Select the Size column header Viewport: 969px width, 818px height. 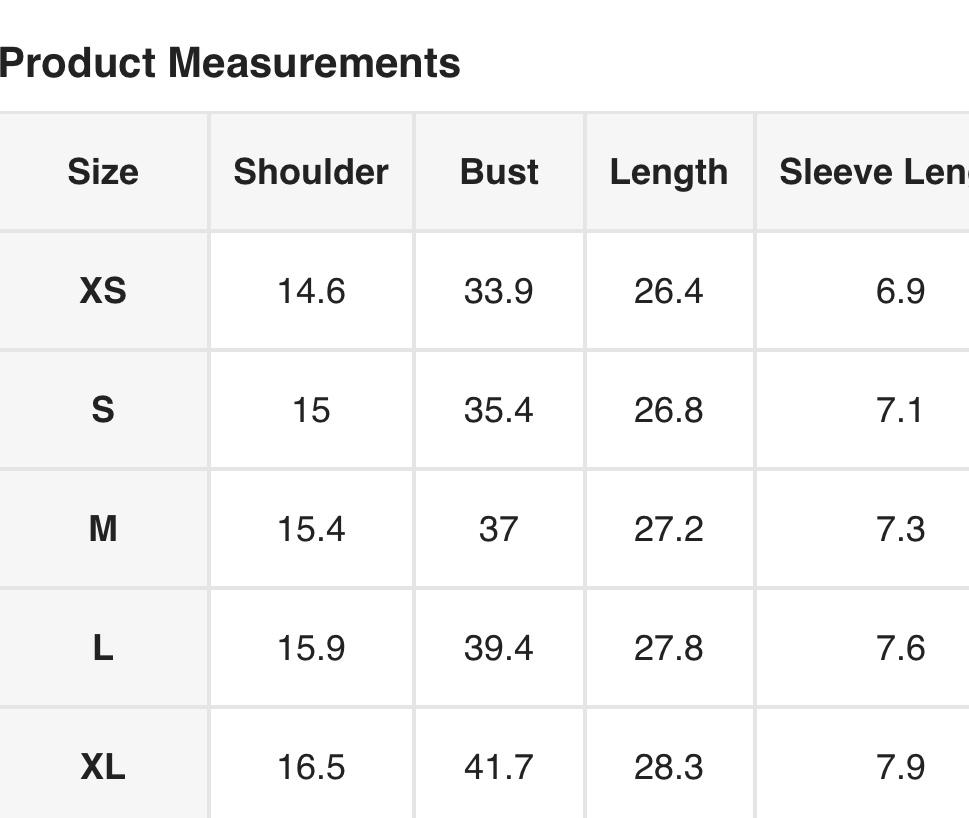pyautogui.click(x=103, y=172)
